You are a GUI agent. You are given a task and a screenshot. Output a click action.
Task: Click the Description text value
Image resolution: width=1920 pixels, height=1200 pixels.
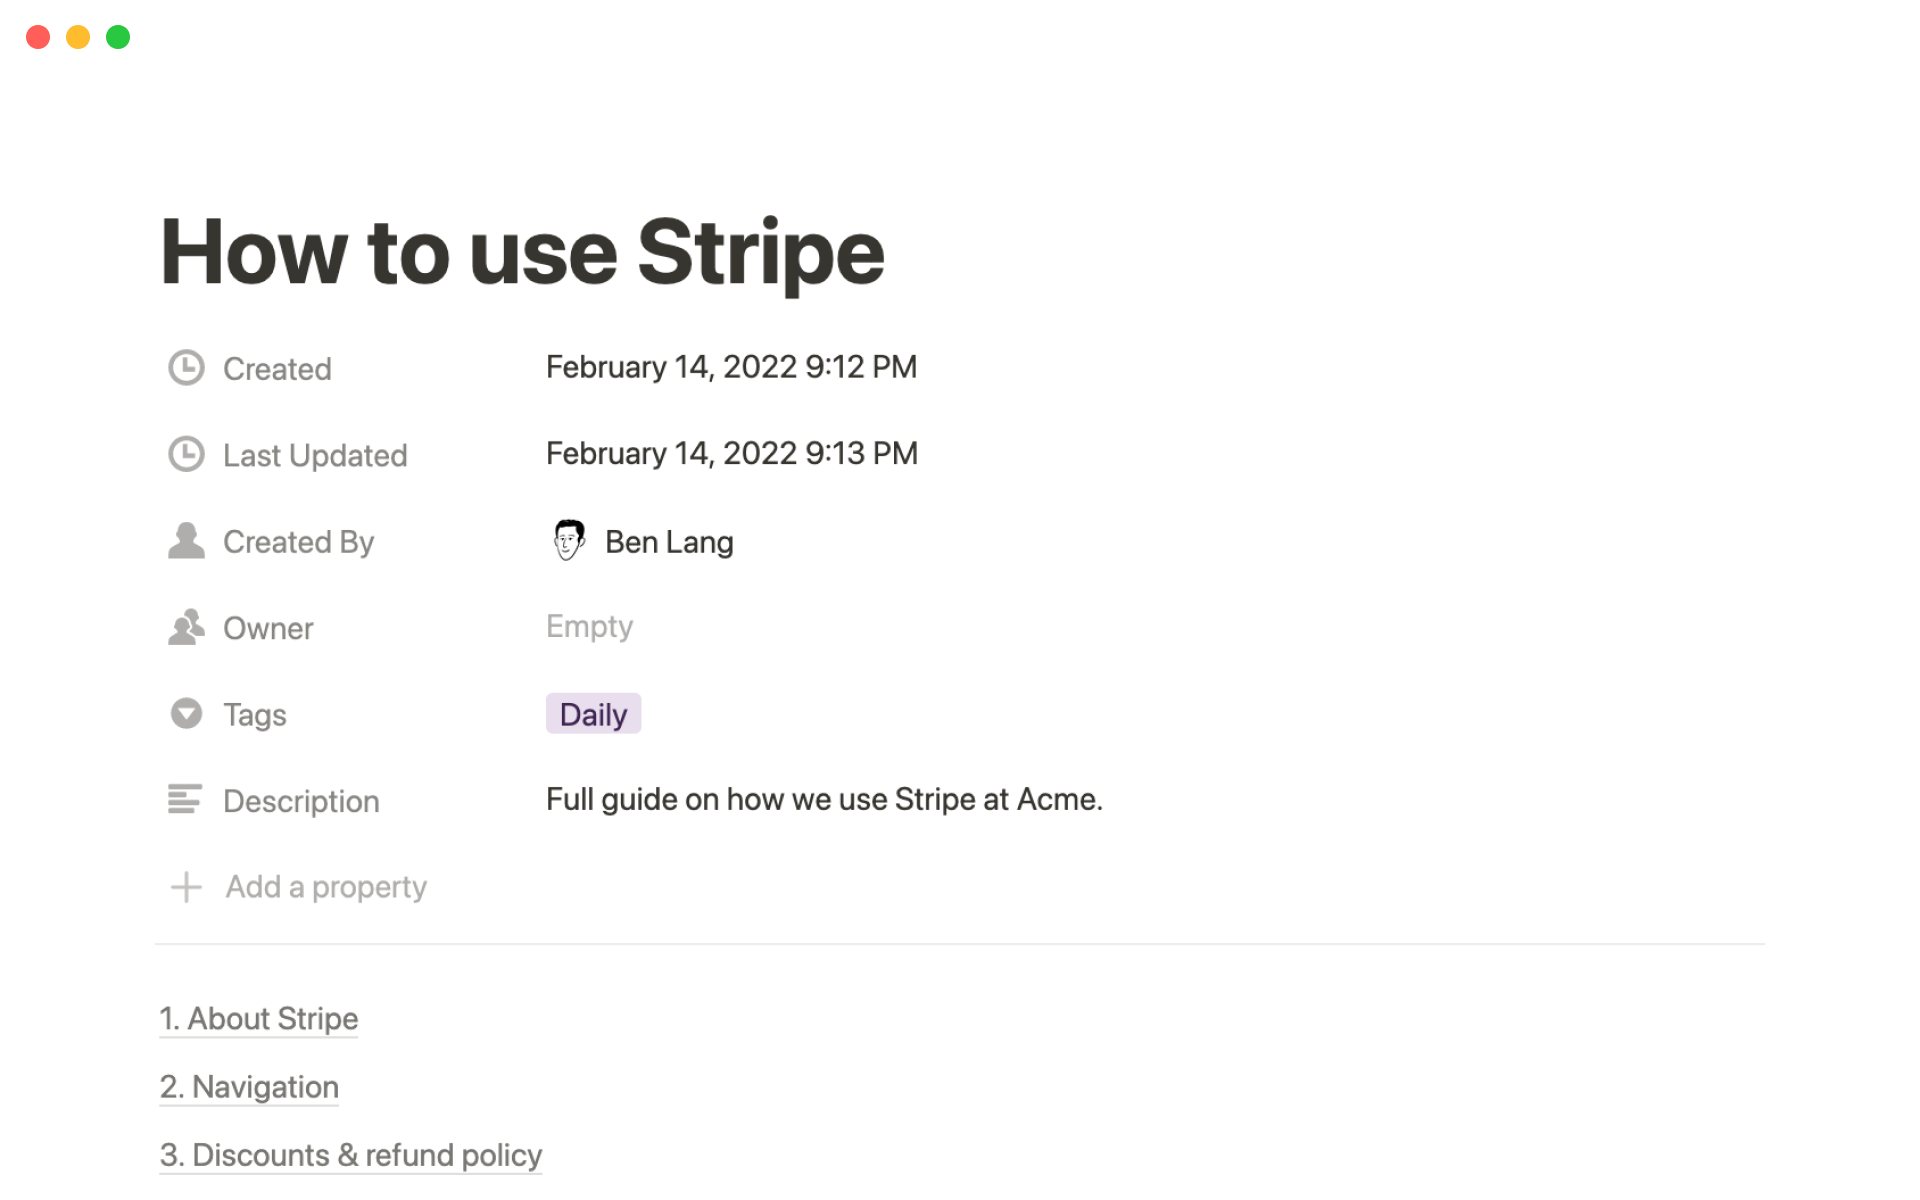[x=824, y=800]
